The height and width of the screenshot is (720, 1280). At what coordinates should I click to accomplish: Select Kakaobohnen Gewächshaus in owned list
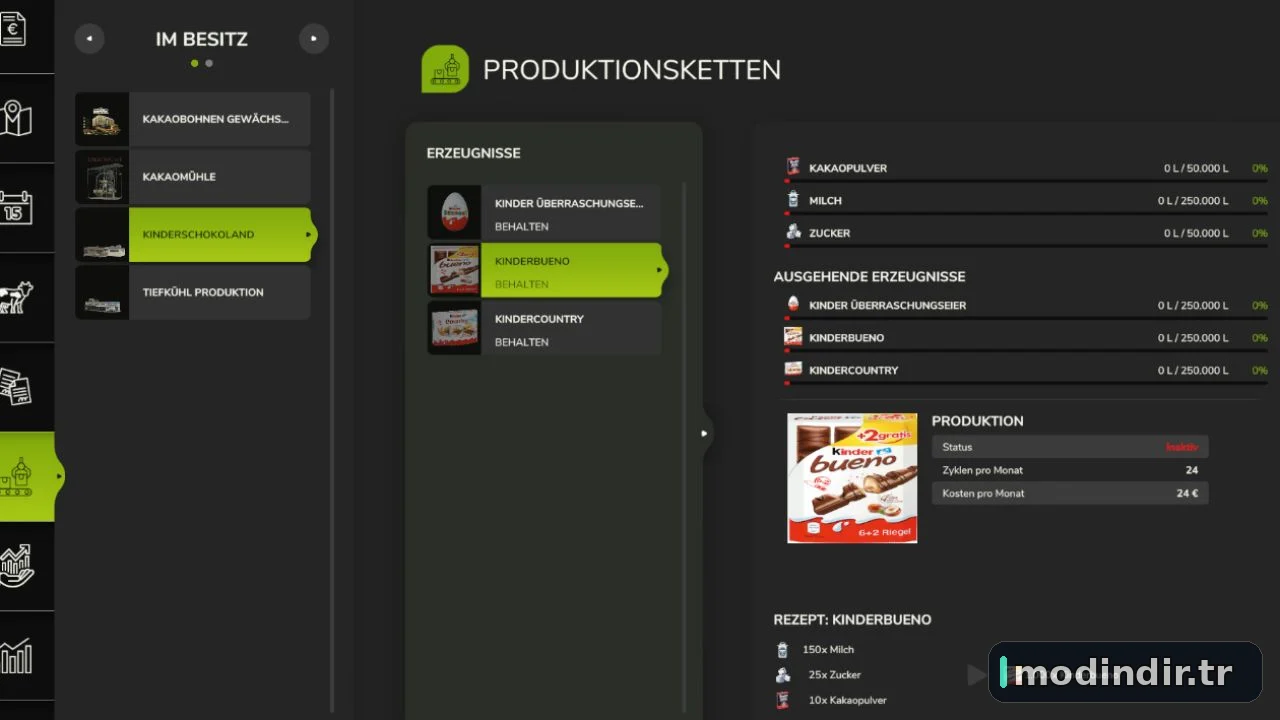[x=192, y=119]
